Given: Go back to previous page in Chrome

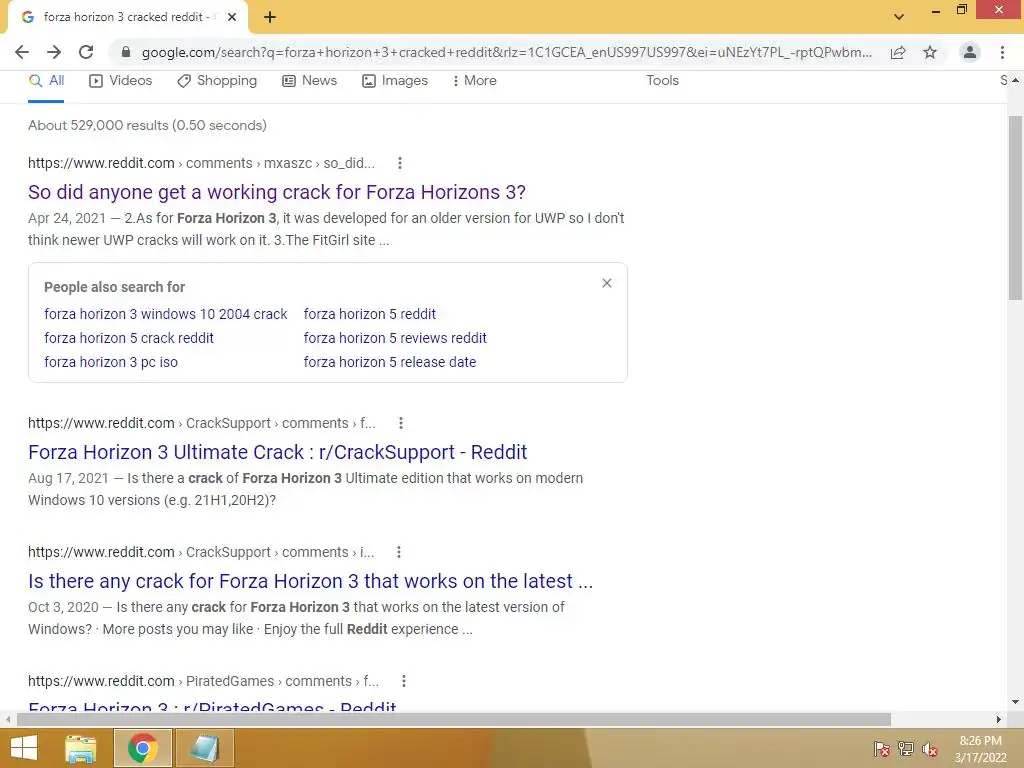Looking at the screenshot, I should pyautogui.click(x=22, y=52).
